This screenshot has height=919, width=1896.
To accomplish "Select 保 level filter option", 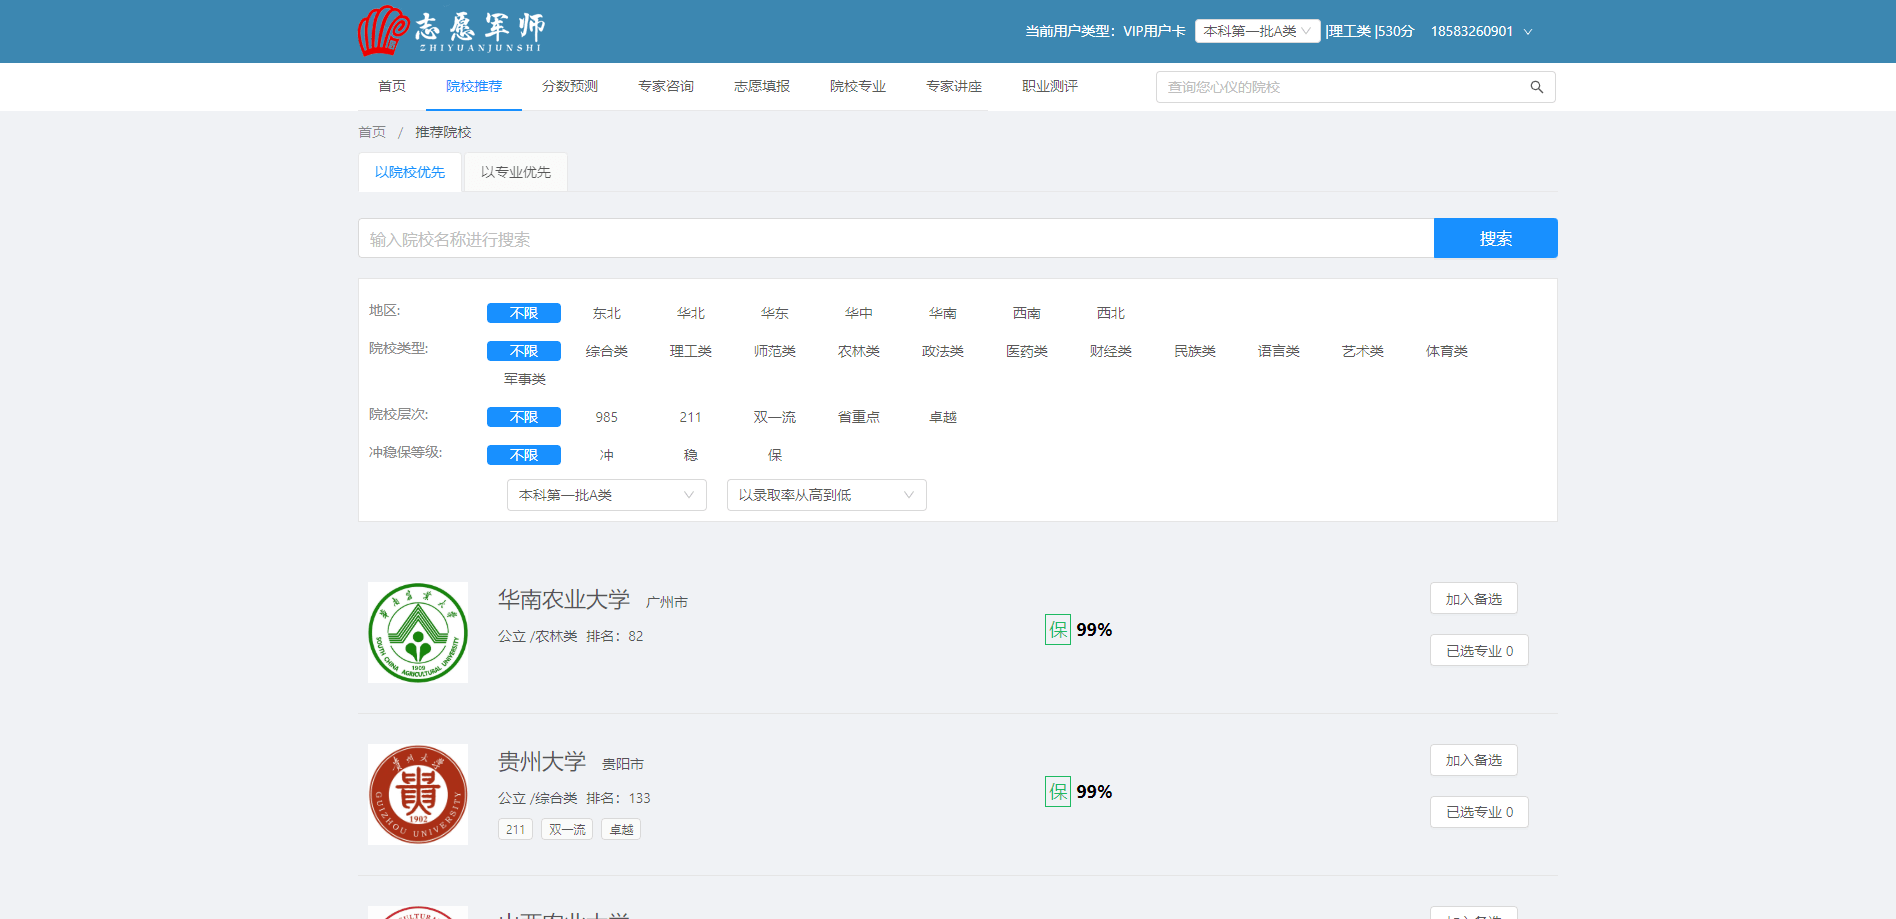I will pos(775,455).
